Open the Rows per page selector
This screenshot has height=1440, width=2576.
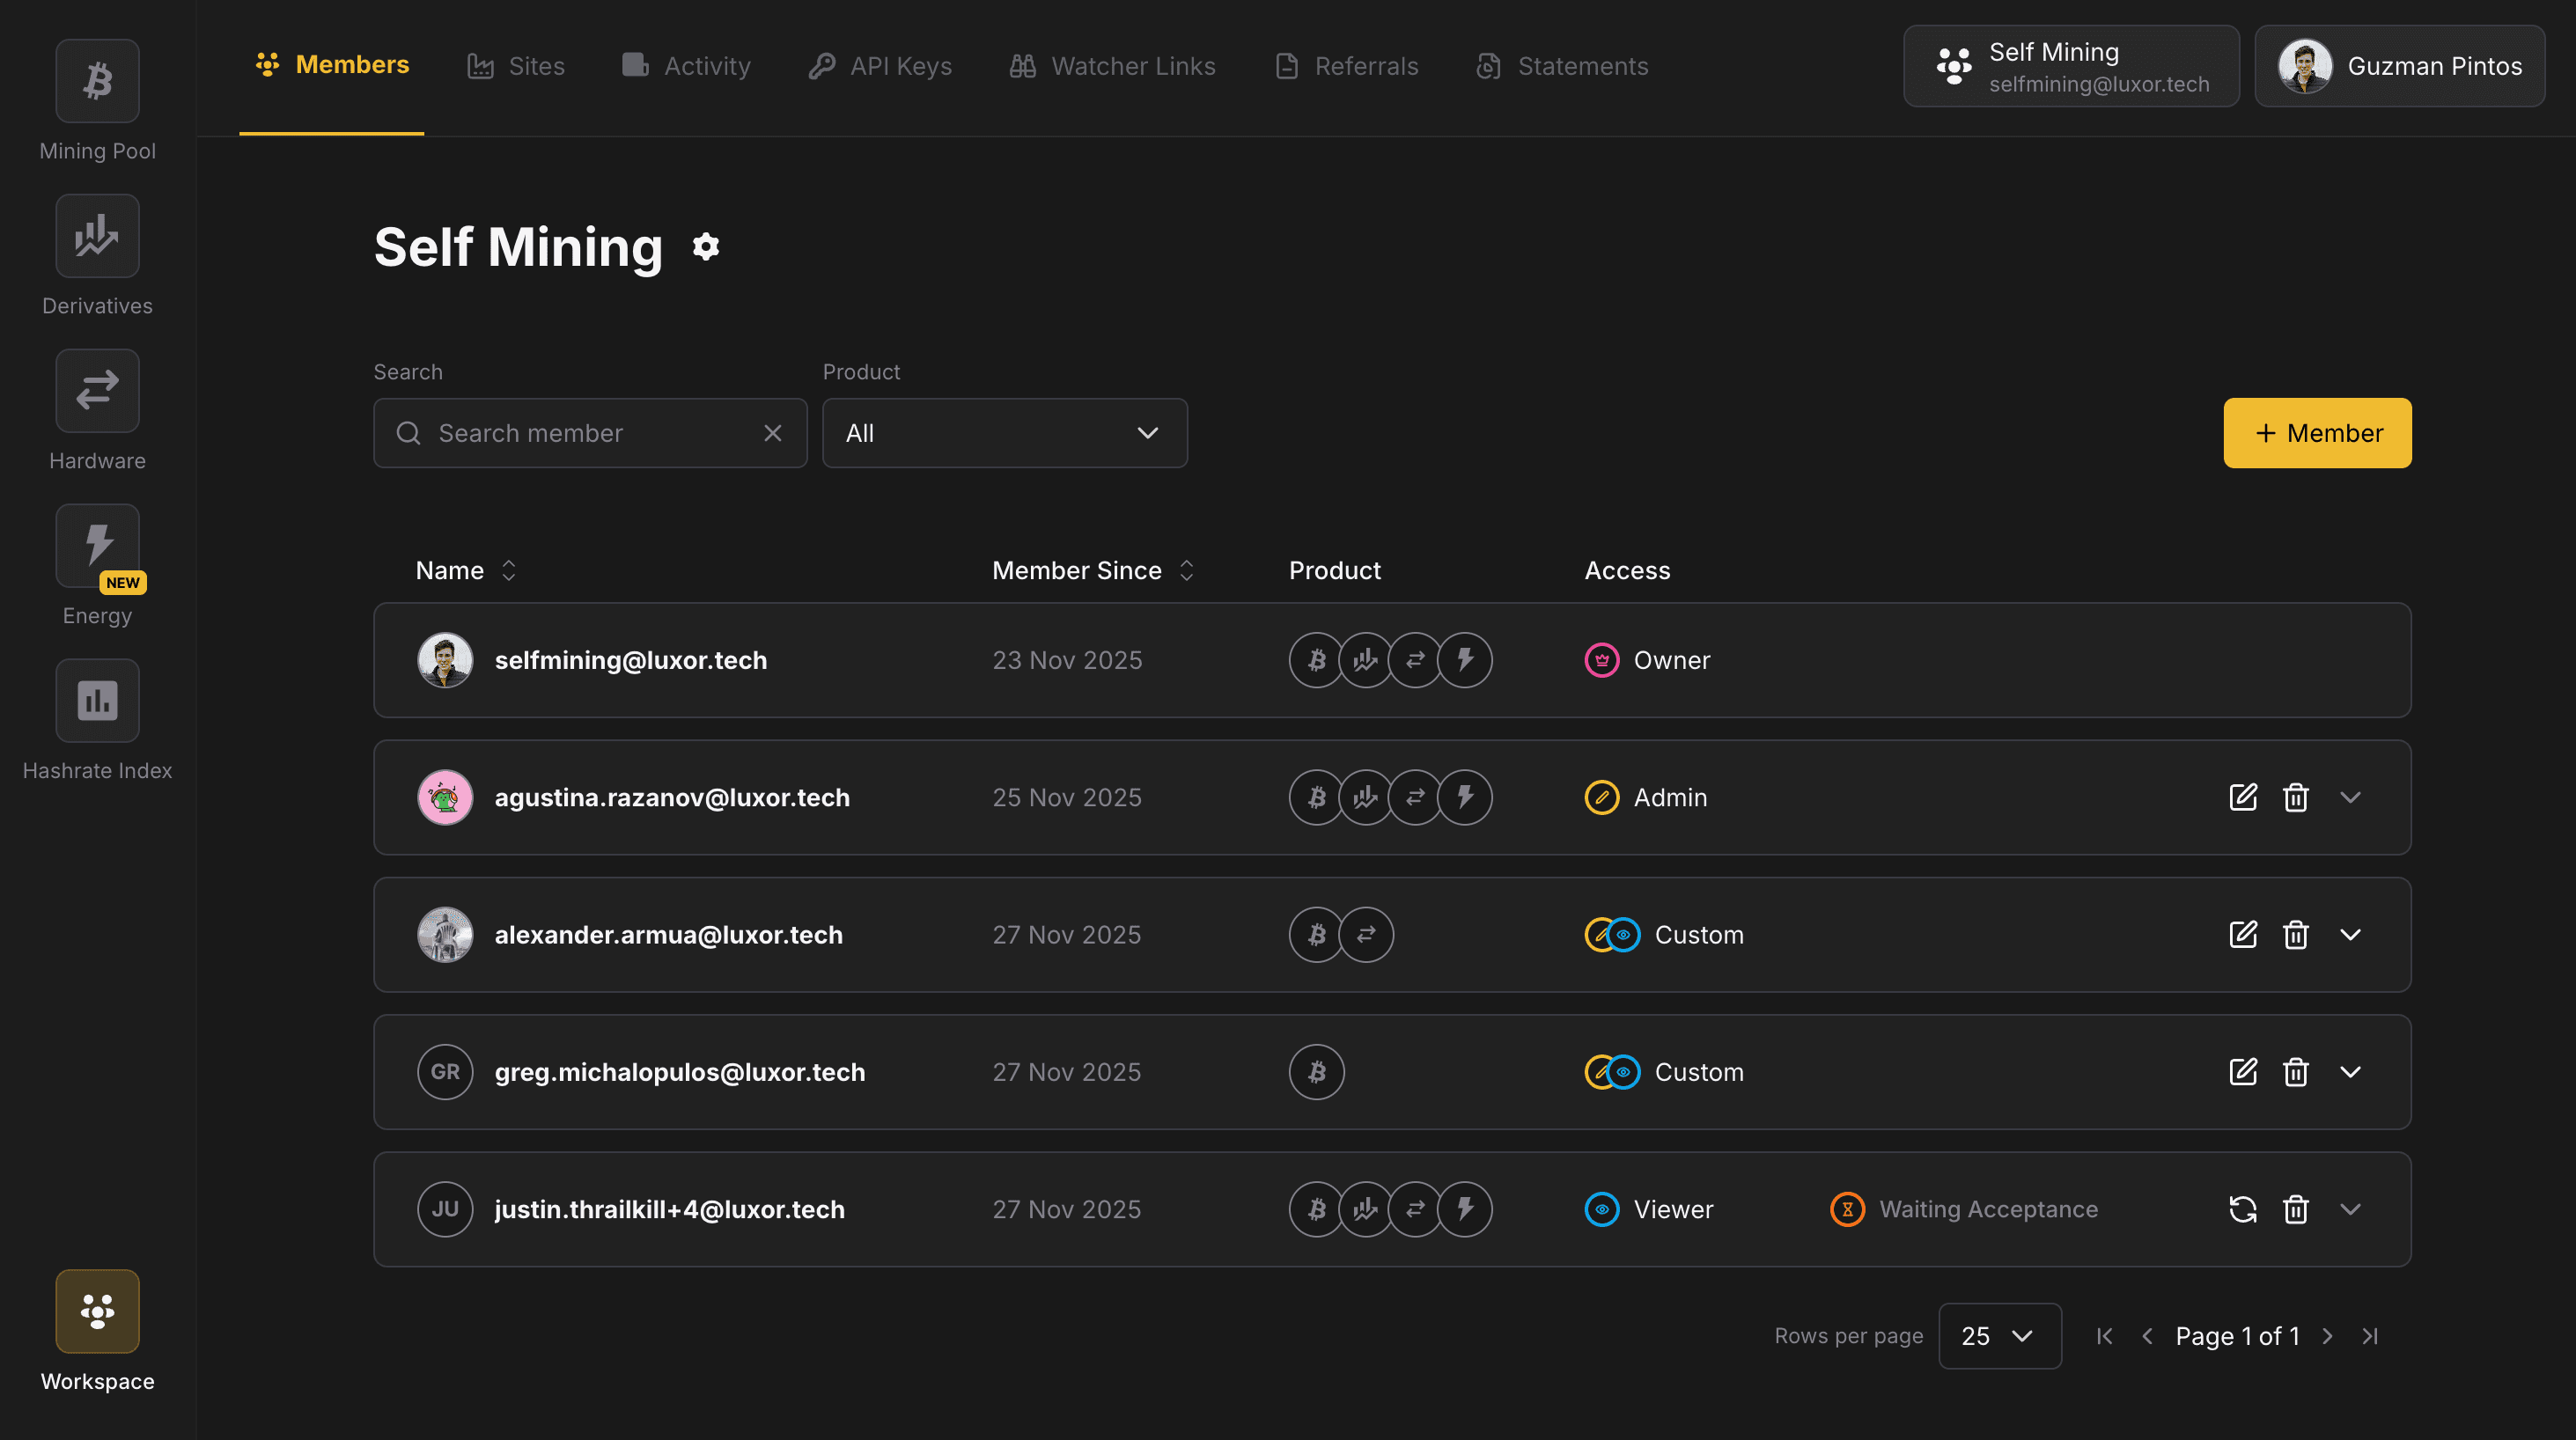[x=2000, y=1336]
